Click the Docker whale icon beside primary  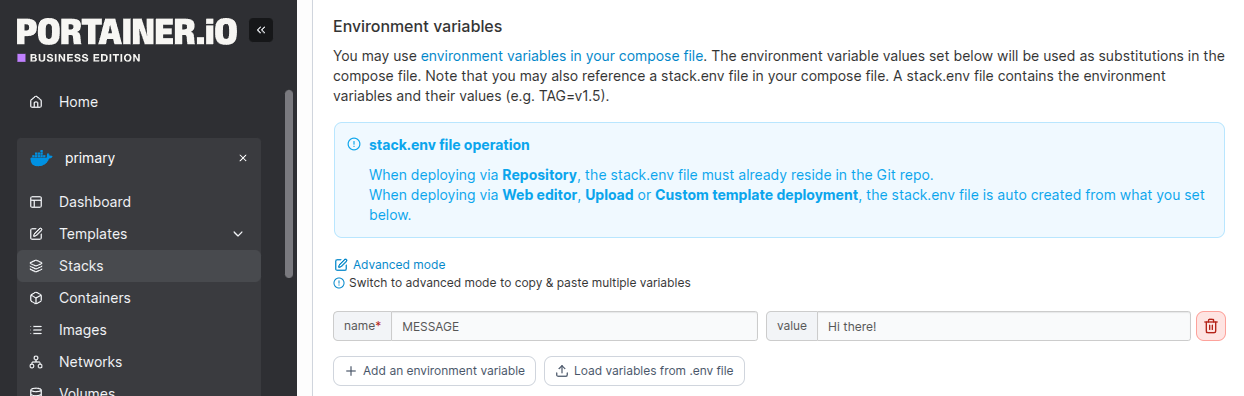pyautogui.click(x=41, y=158)
